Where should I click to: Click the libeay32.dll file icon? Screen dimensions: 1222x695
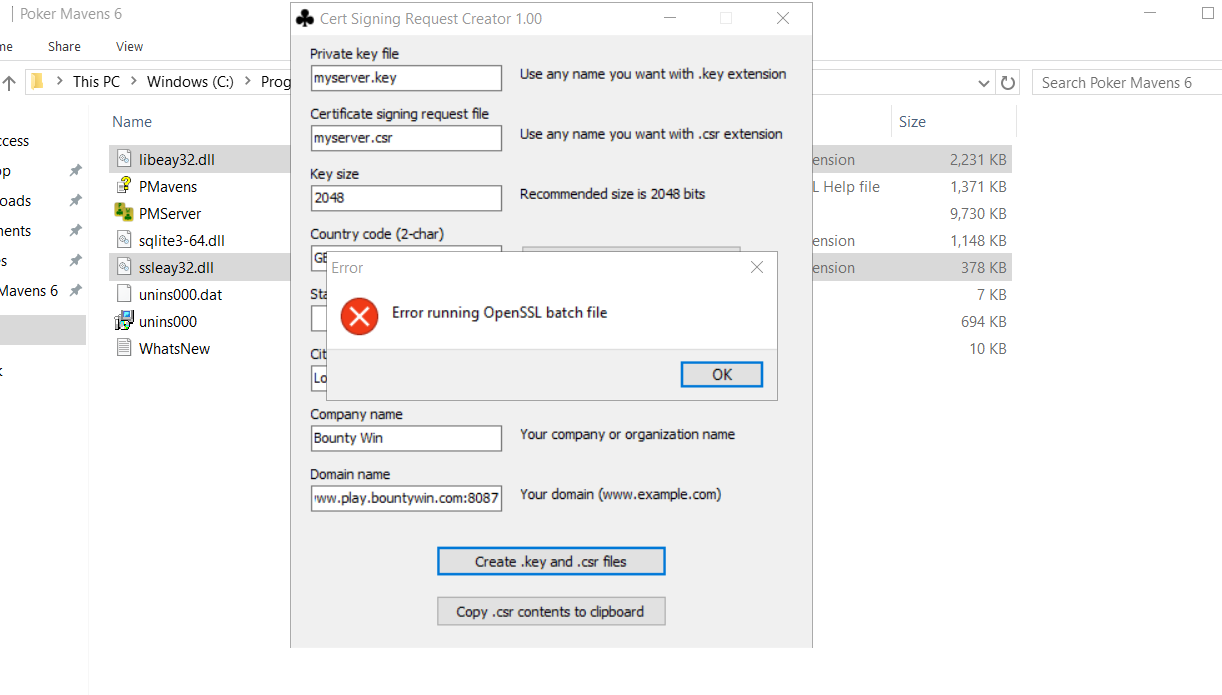click(x=124, y=159)
